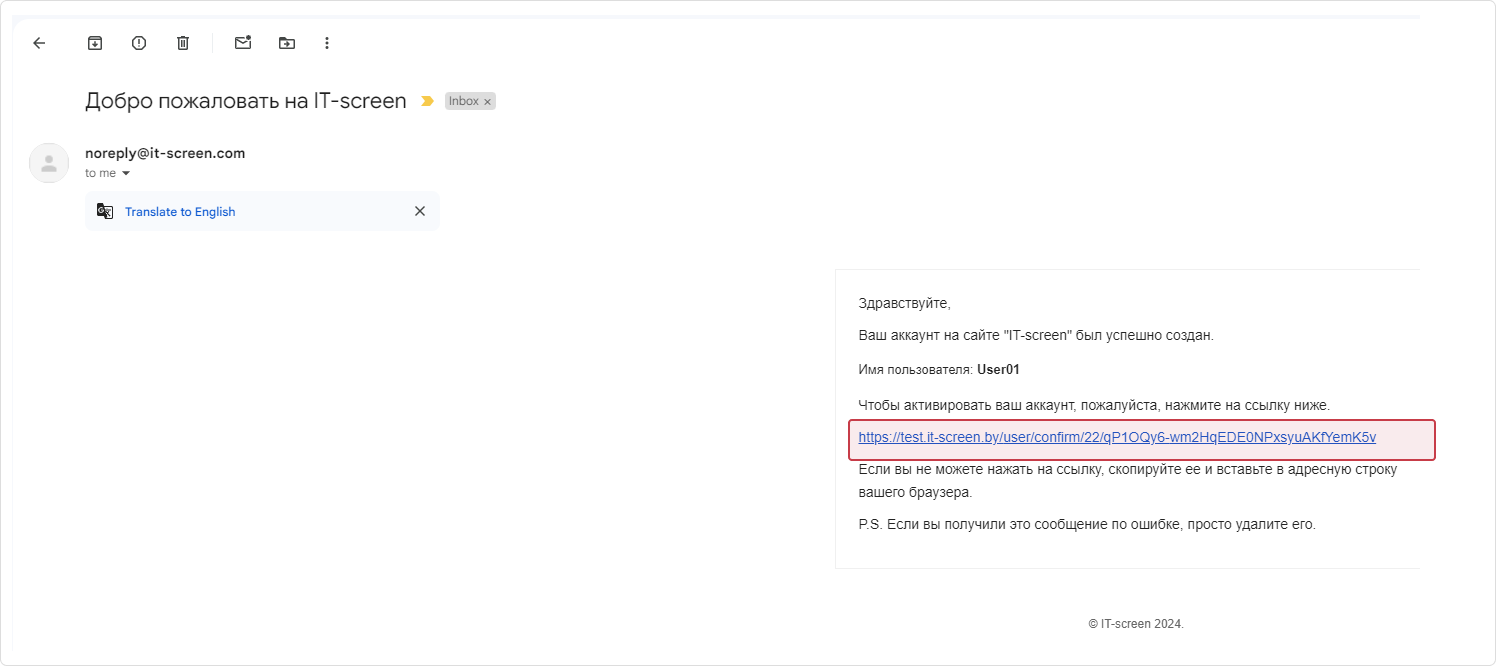The image size is (1496, 666).
Task: Go back using the left arrow
Action: point(39,43)
